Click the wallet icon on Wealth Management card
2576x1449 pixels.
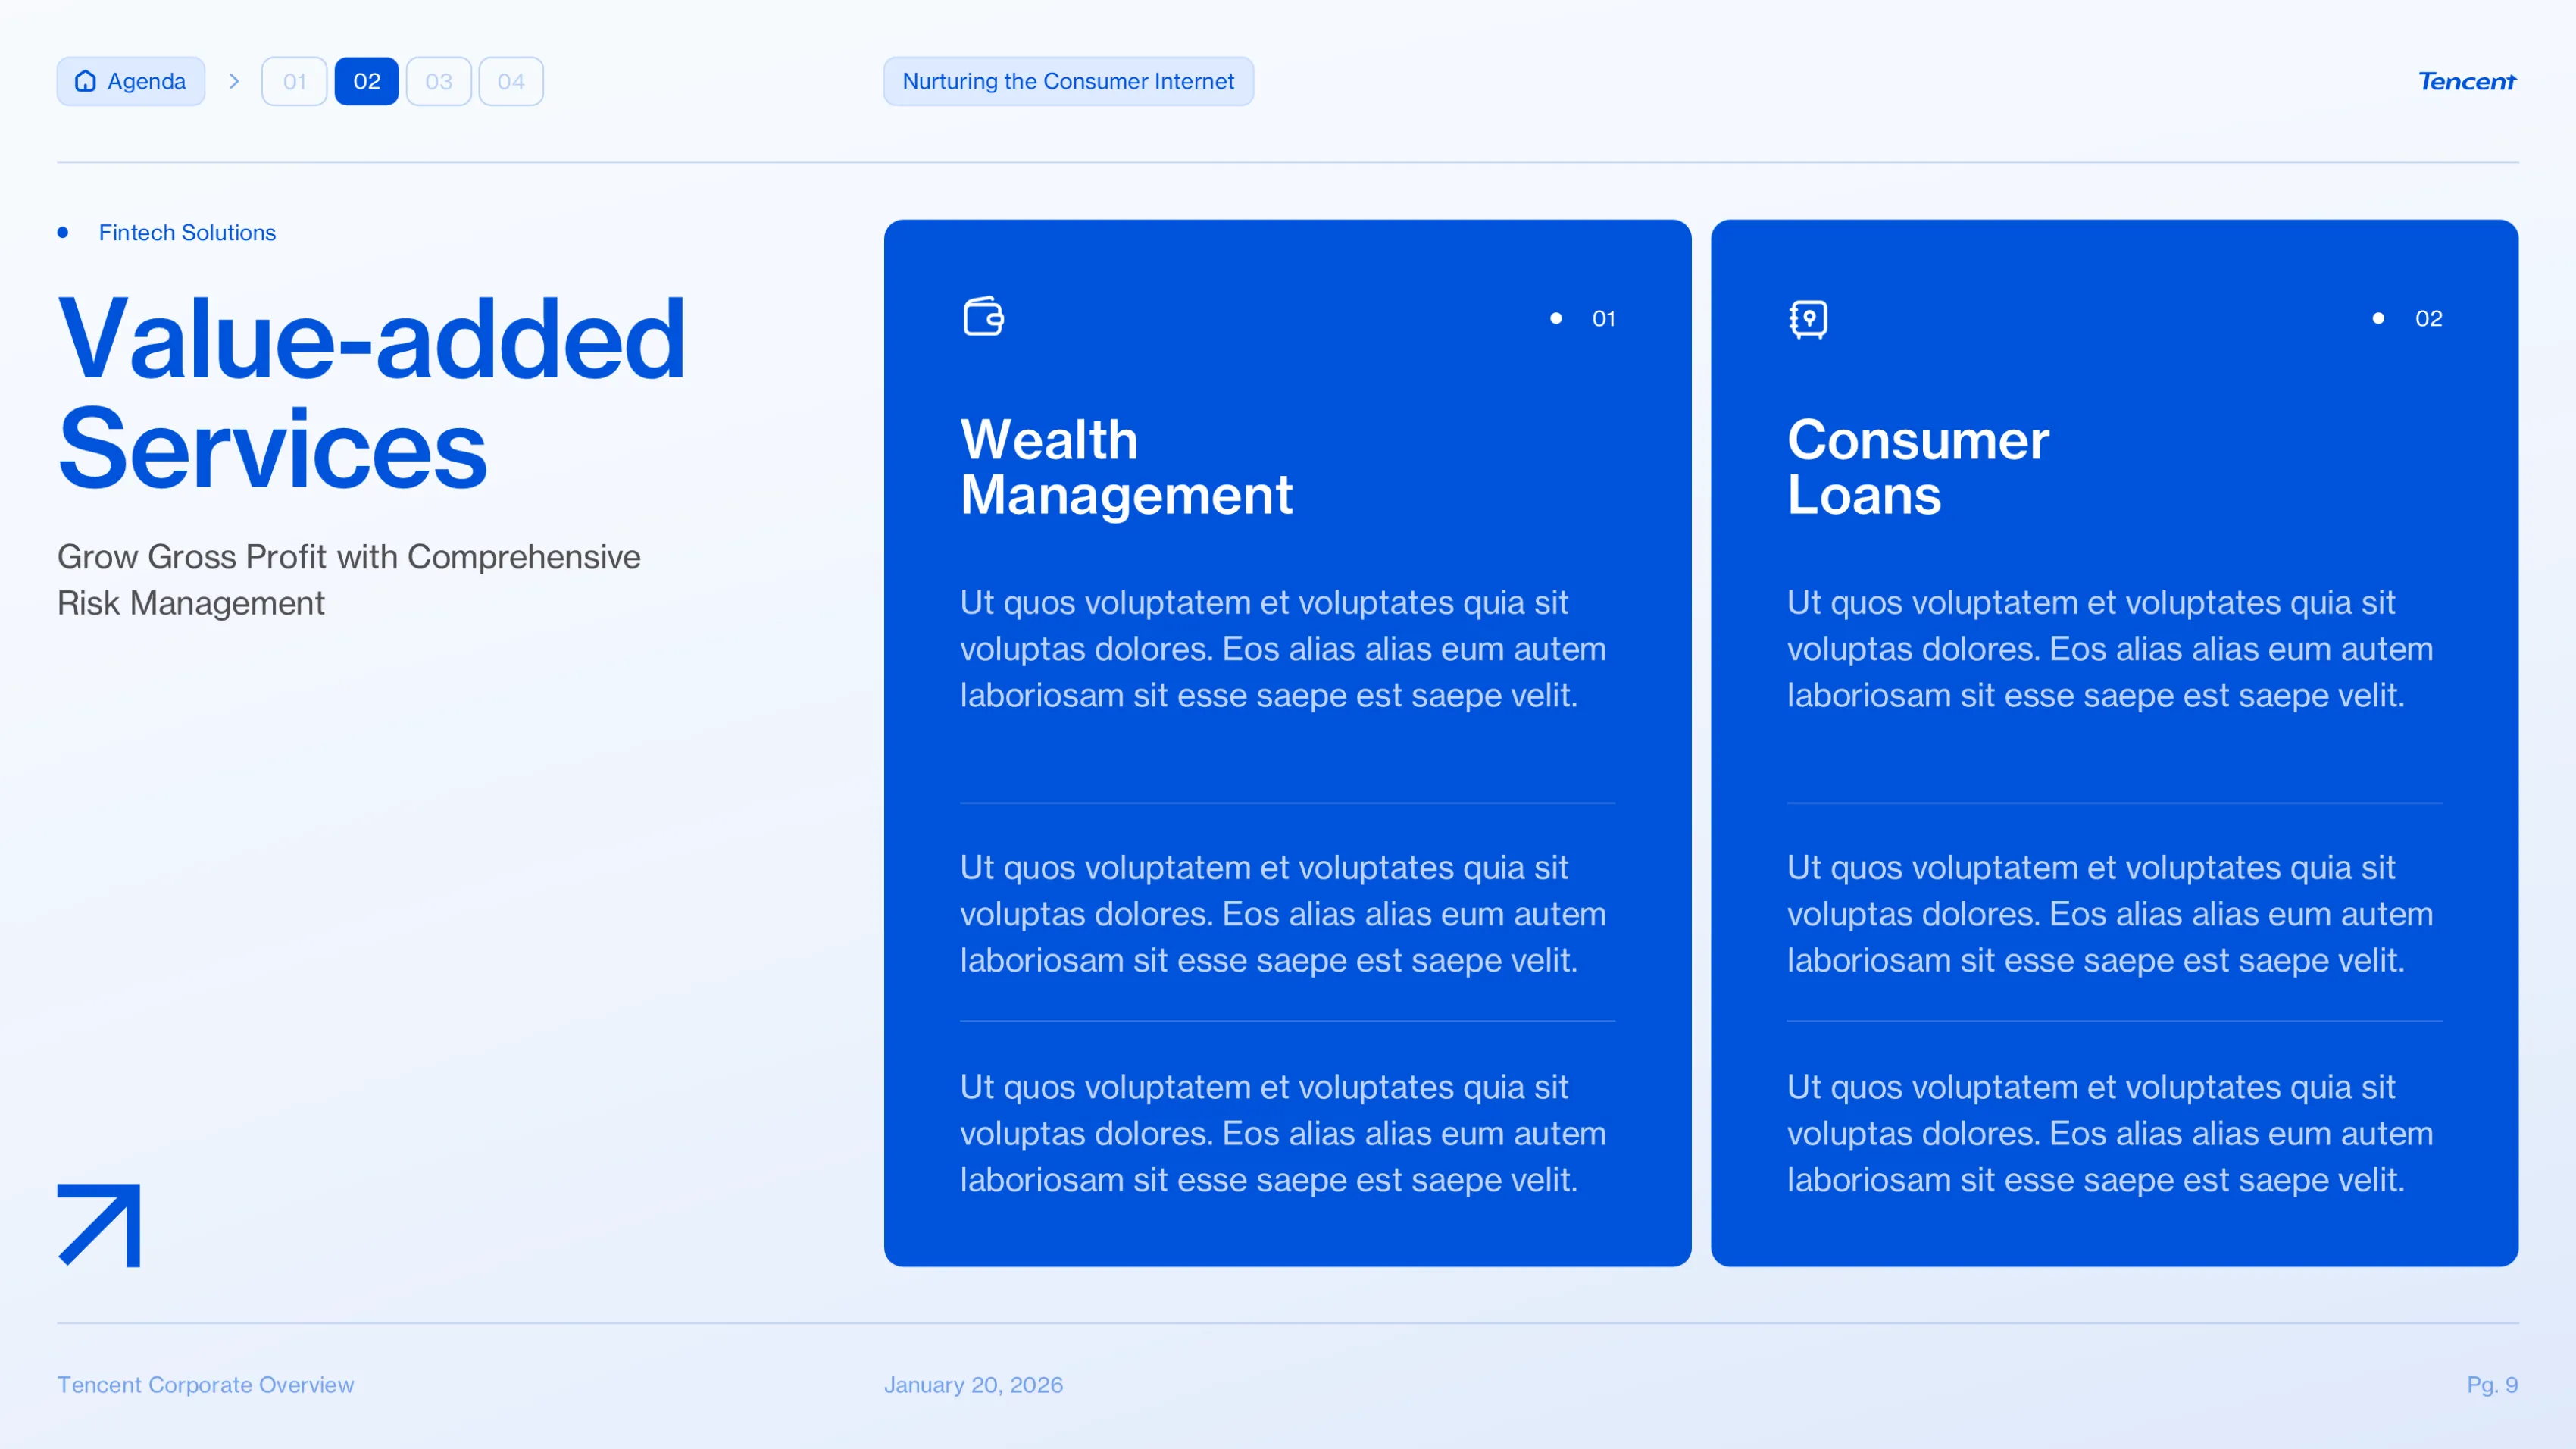(x=983, y=317)
